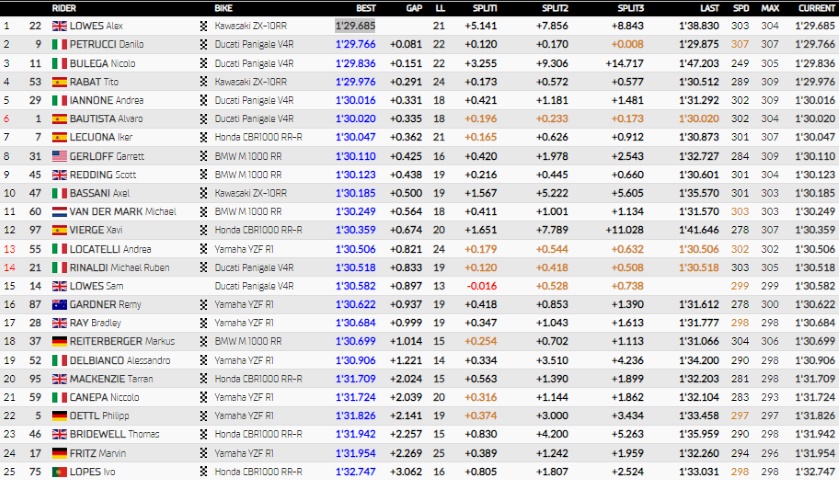The height and width of the screenshot is (480, 840).
Task: Click the checkered flag icon in VIERGE row
Action: tap(204, 230)
